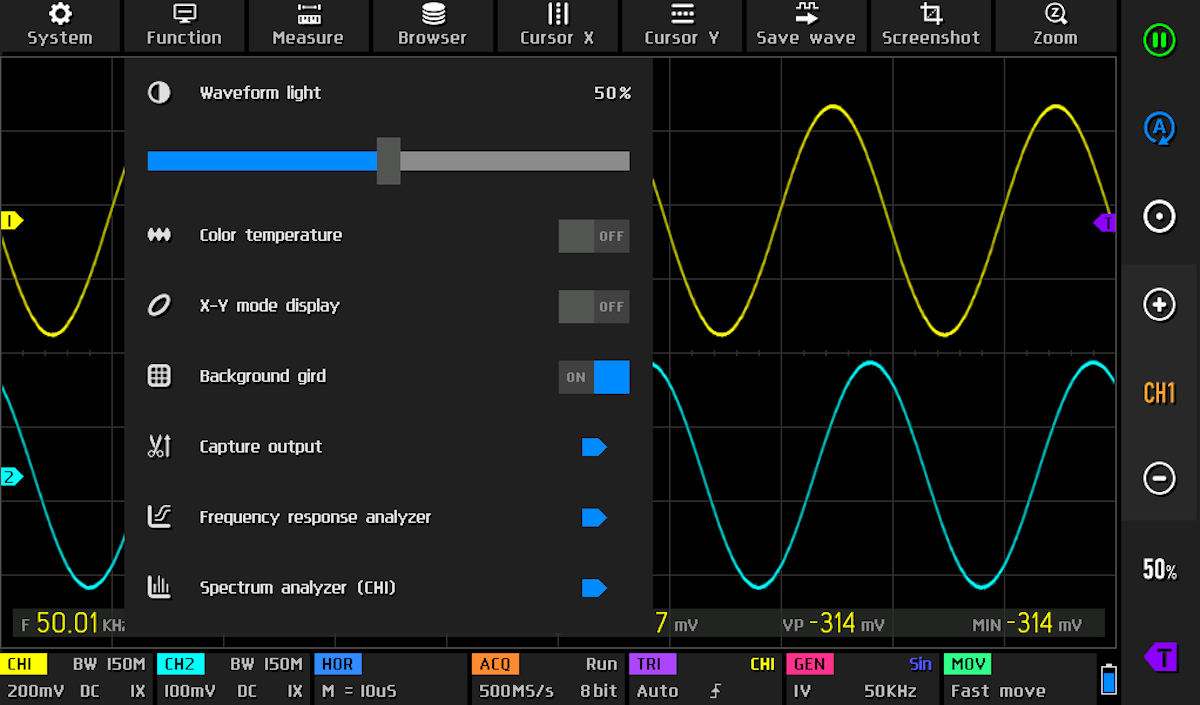This screenshot has width=1200, height=705.
Task: Select the CH1 channel button at right
Action: [x=1159, y=393]
